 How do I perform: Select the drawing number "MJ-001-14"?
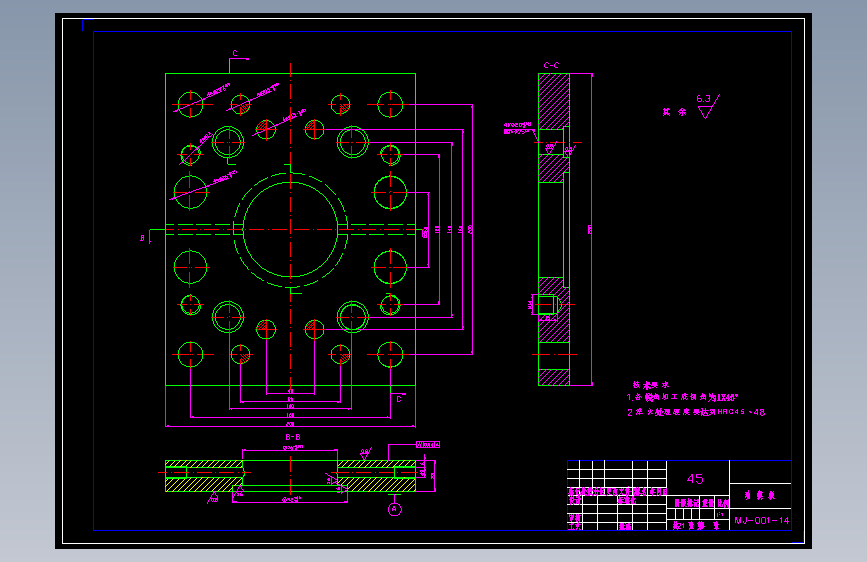[761, 521]
